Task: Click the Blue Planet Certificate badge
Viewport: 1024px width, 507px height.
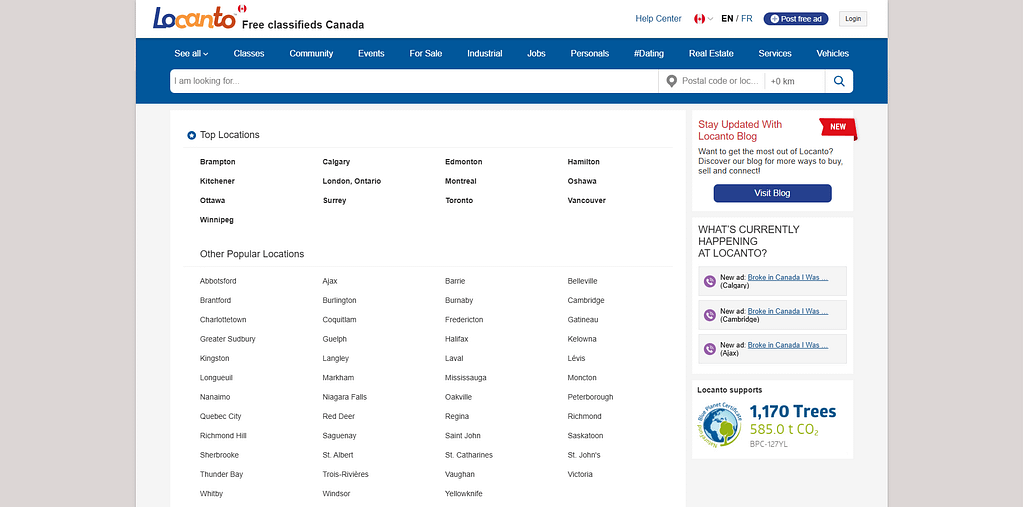Action: 718,425
